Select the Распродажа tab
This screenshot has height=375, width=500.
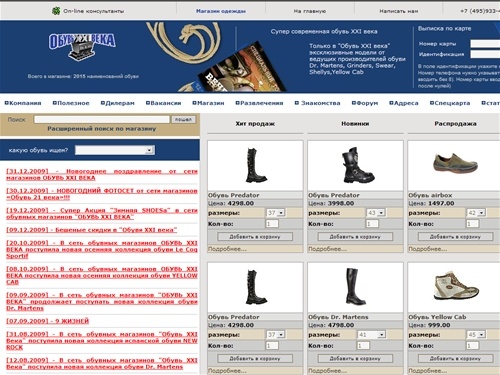(455, 124)
